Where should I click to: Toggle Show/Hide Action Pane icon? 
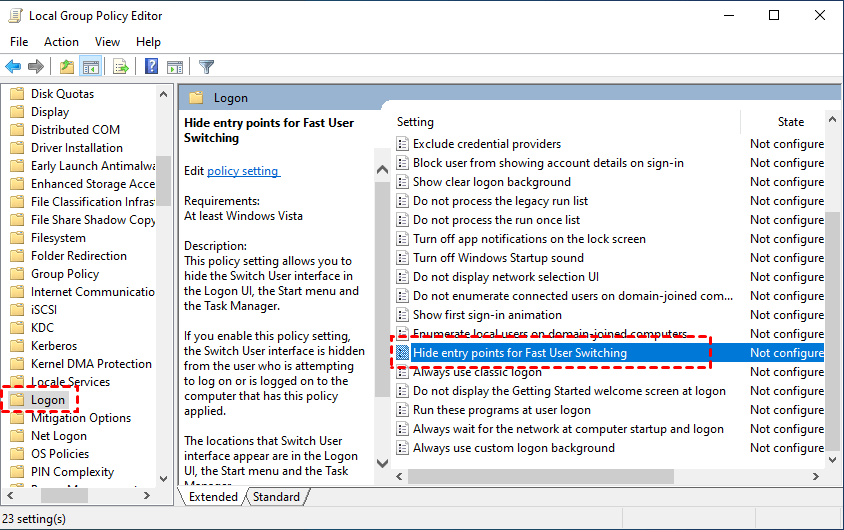[x=175, y=67]
